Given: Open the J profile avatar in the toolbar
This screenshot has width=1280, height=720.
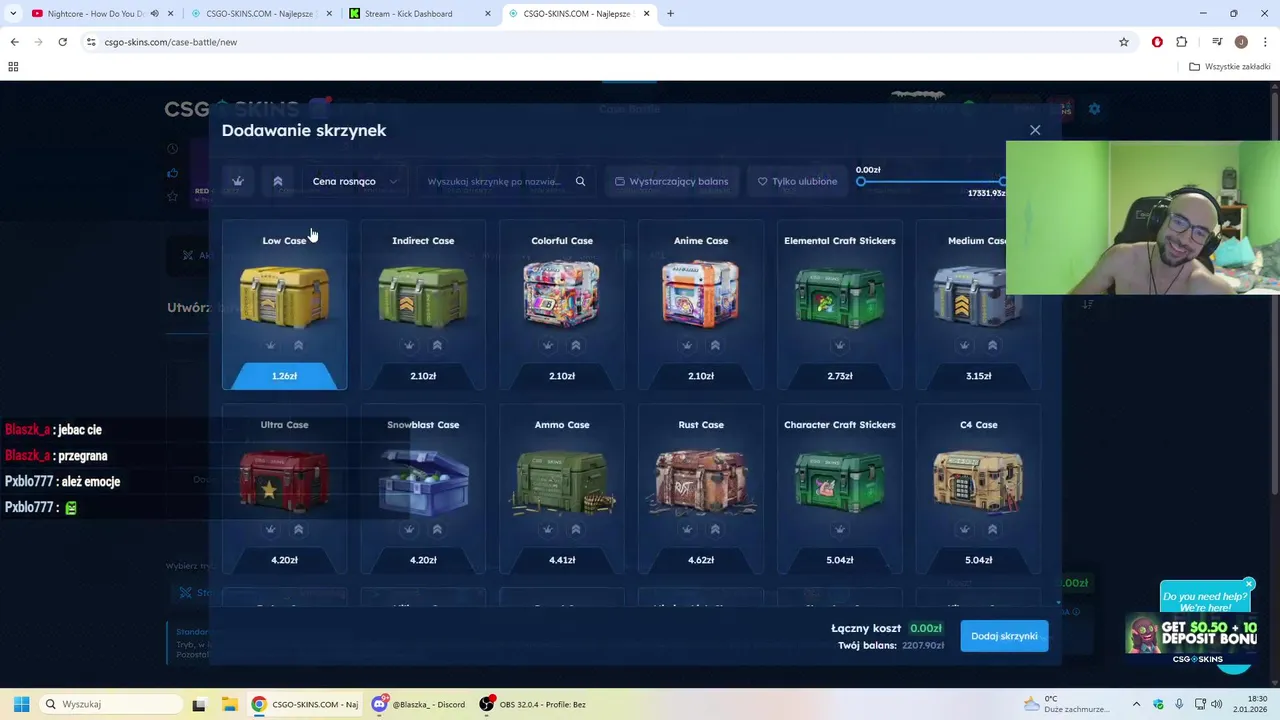Looking at the screenshot, I should point(1241,42).
